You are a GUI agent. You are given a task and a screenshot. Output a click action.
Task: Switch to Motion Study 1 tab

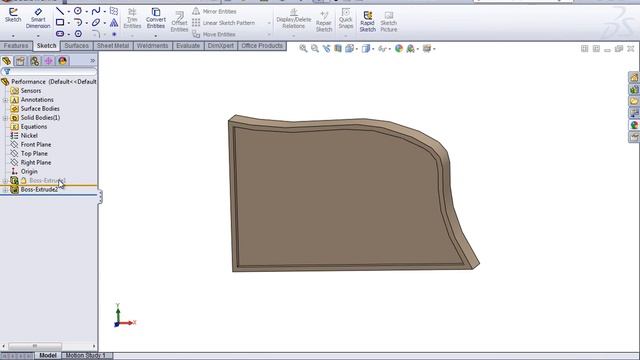(86, 356)
